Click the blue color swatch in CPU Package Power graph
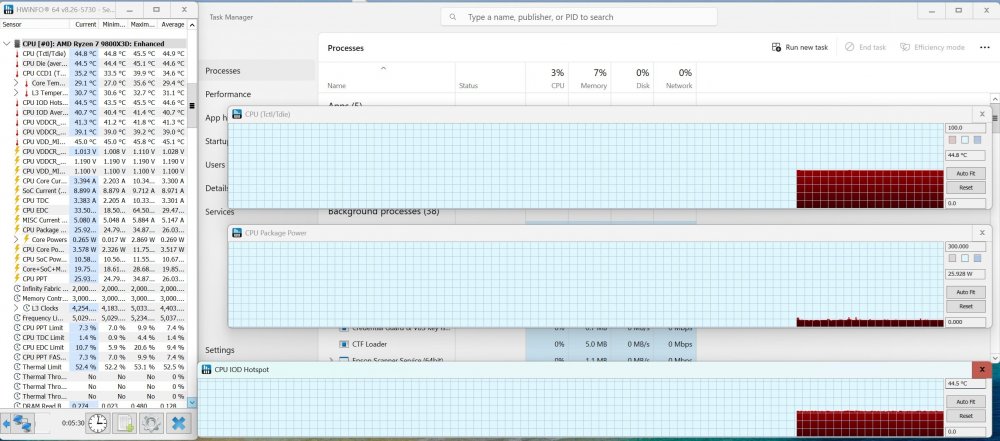Viewport: 1000px width, 441px height. [977, 259]
